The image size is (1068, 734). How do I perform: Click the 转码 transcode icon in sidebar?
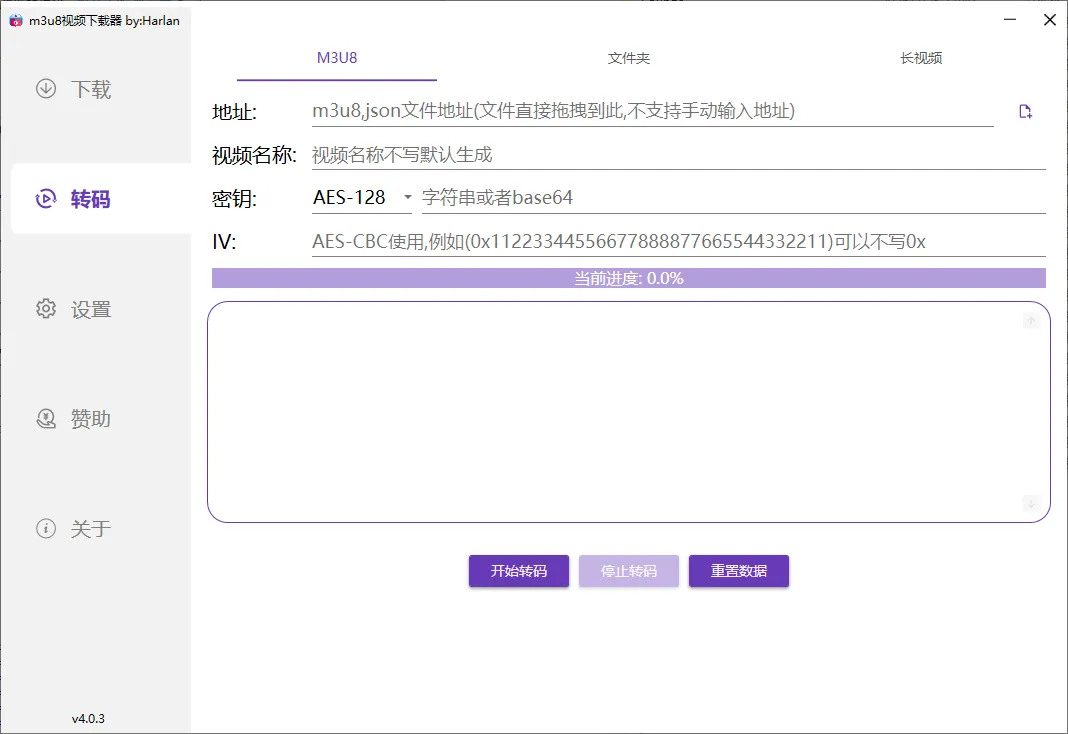45,198
